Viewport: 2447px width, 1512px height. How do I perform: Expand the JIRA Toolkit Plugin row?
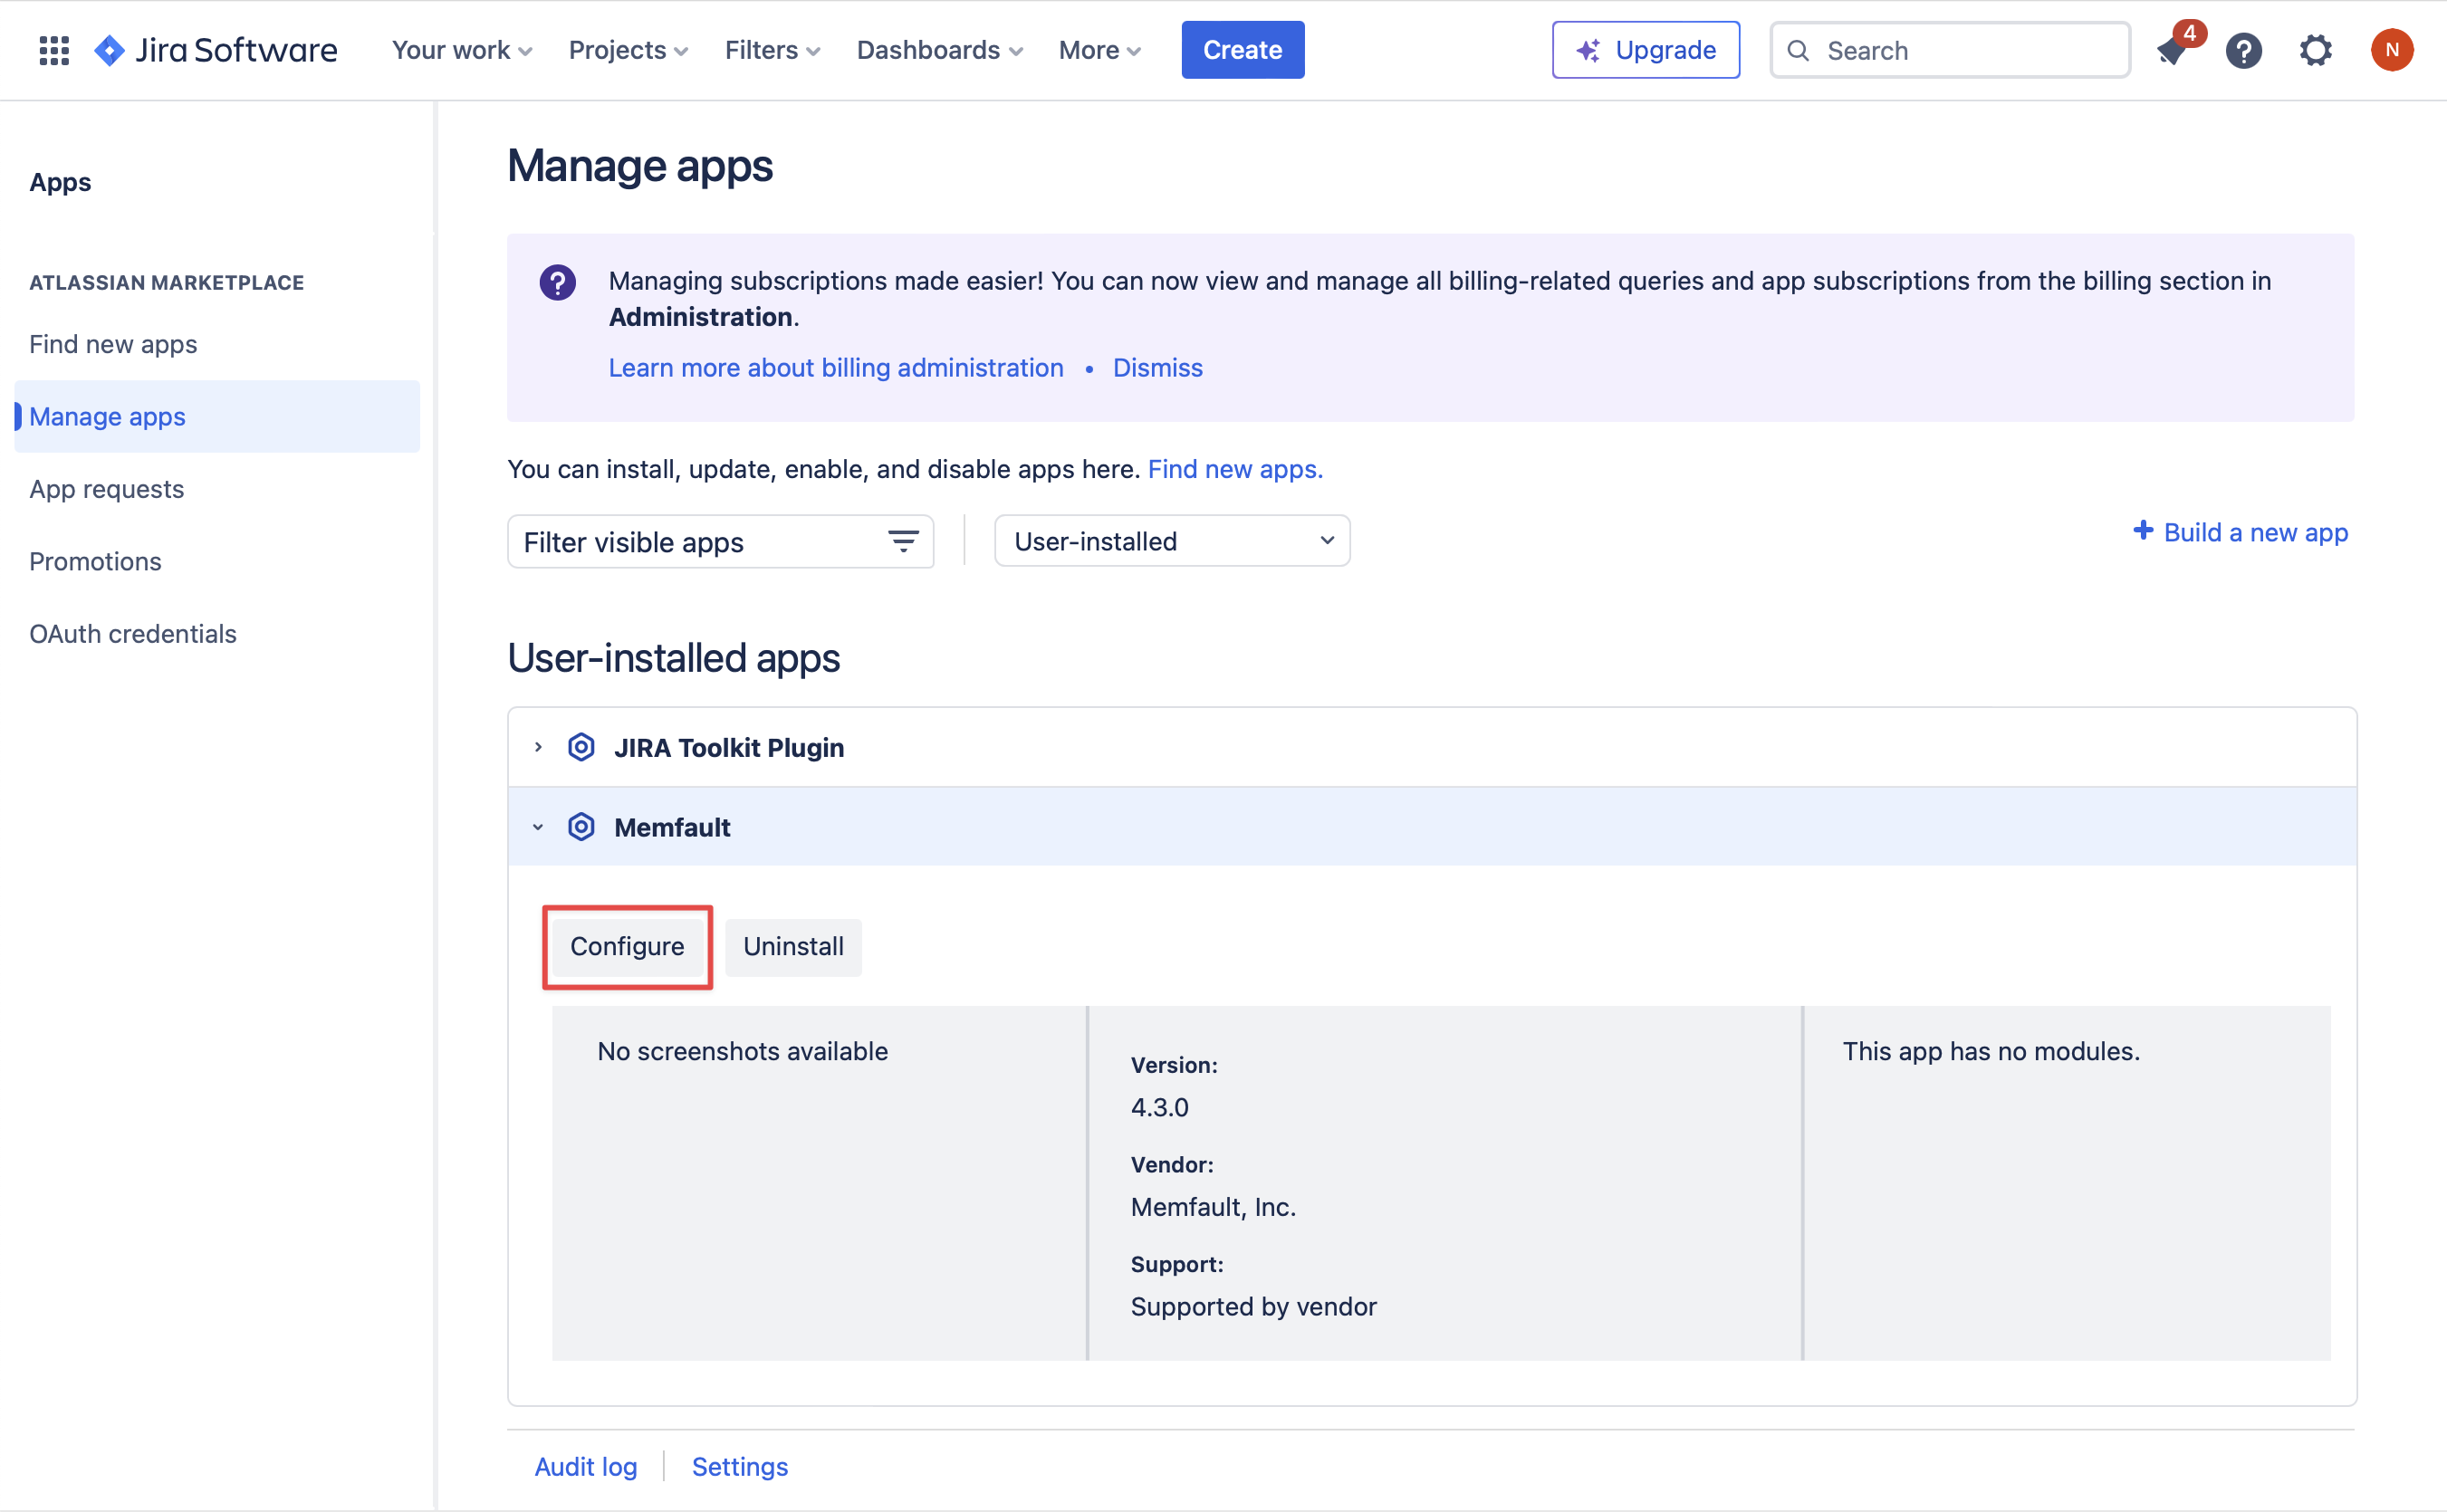(x=538, y=746)
